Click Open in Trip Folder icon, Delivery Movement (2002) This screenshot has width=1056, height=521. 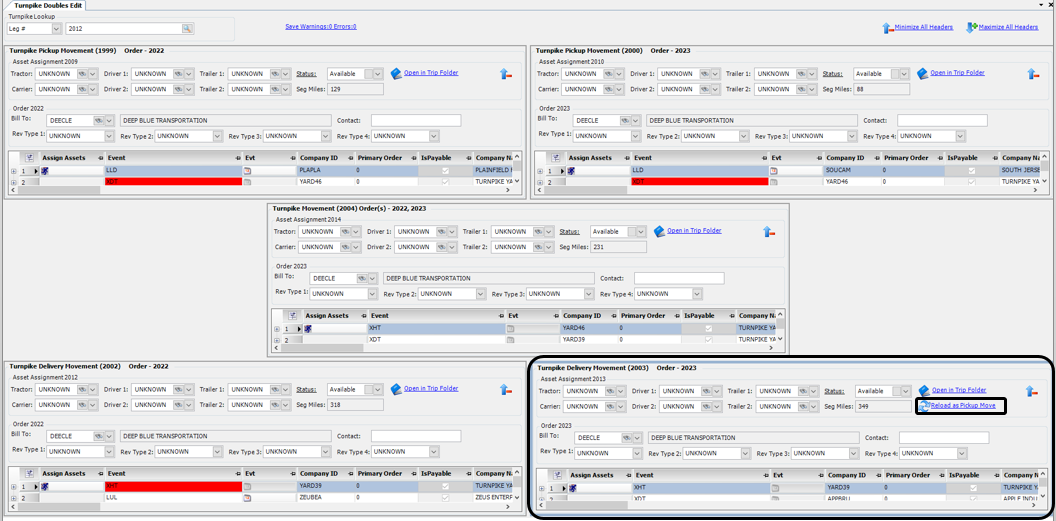396,389
